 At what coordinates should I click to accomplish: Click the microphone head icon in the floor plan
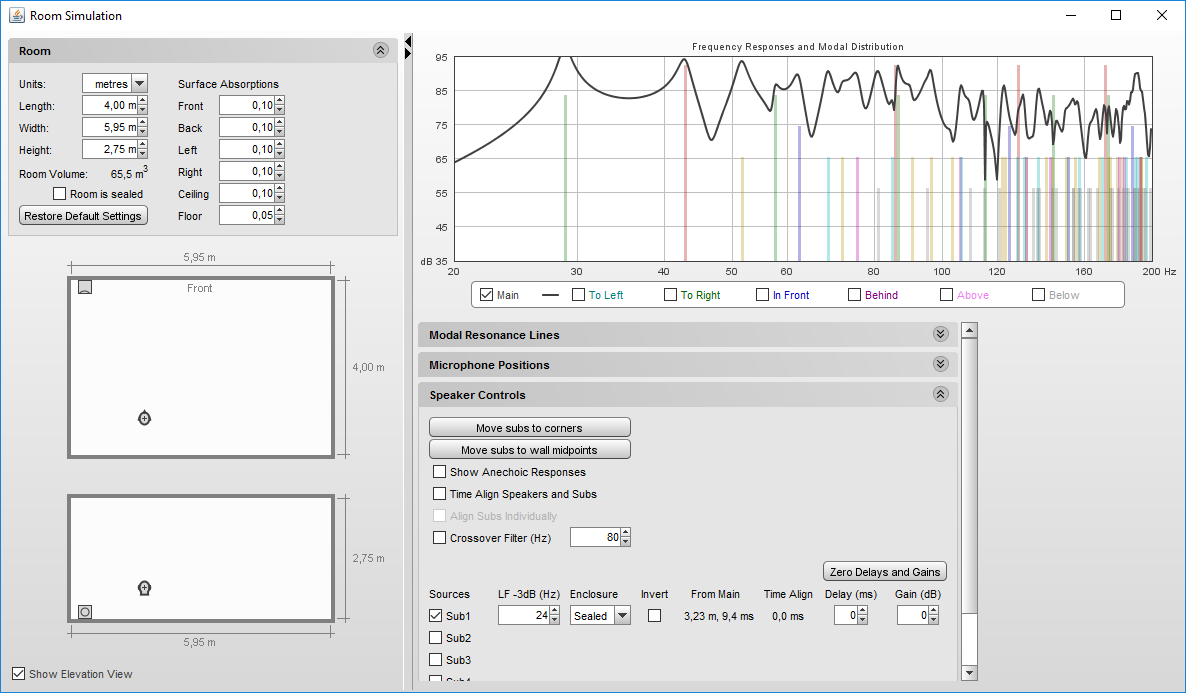click(144, 418)
